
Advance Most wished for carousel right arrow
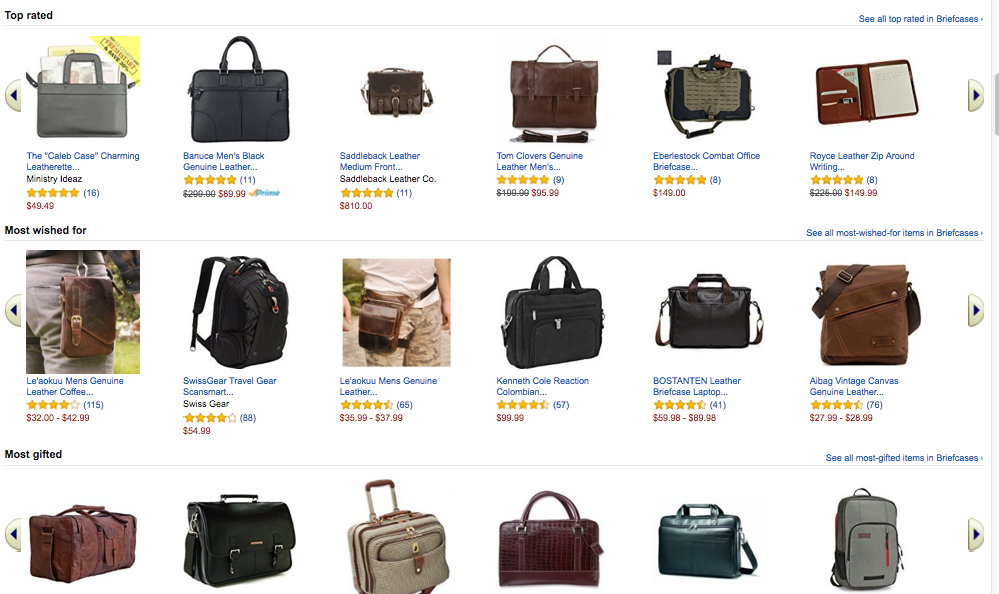click(x=976, y=310)
